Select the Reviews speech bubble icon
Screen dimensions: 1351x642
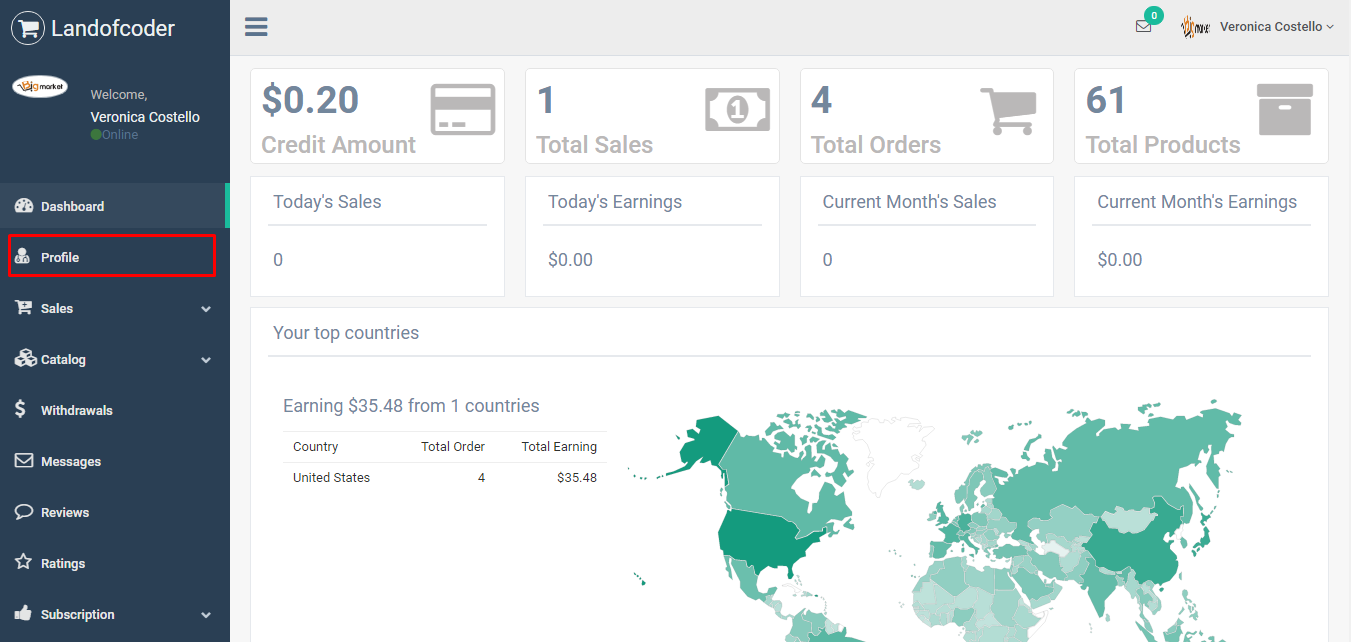[22, 512]
